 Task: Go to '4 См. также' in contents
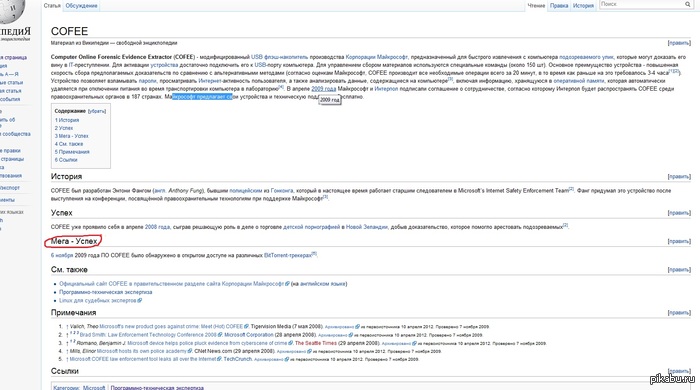point(69,144)
